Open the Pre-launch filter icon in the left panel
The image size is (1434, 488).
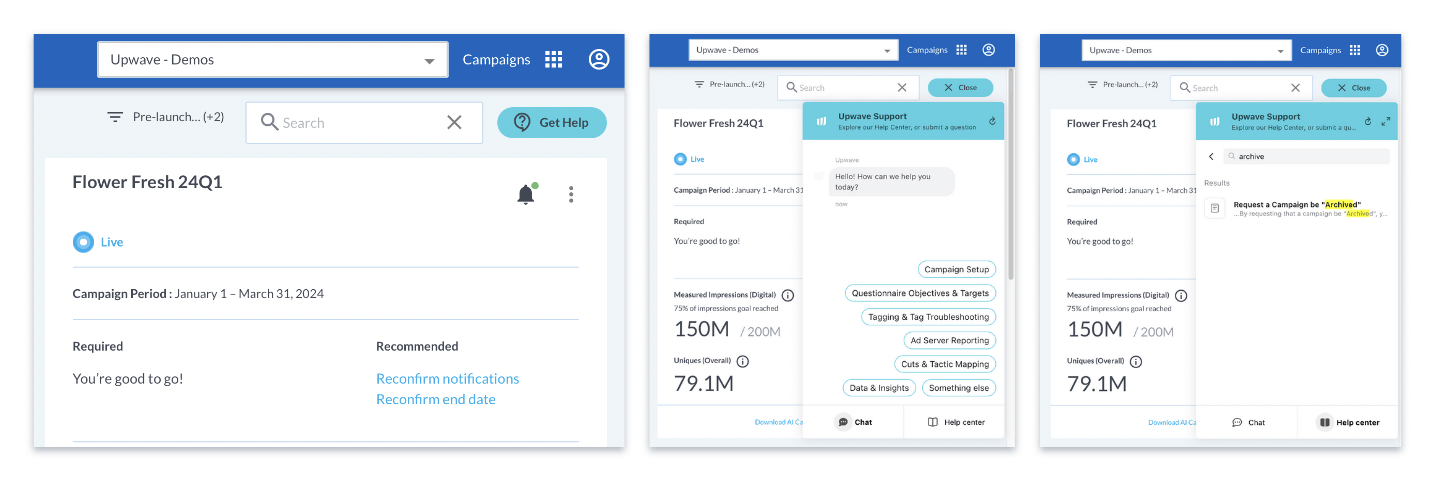tap(115, 117)
